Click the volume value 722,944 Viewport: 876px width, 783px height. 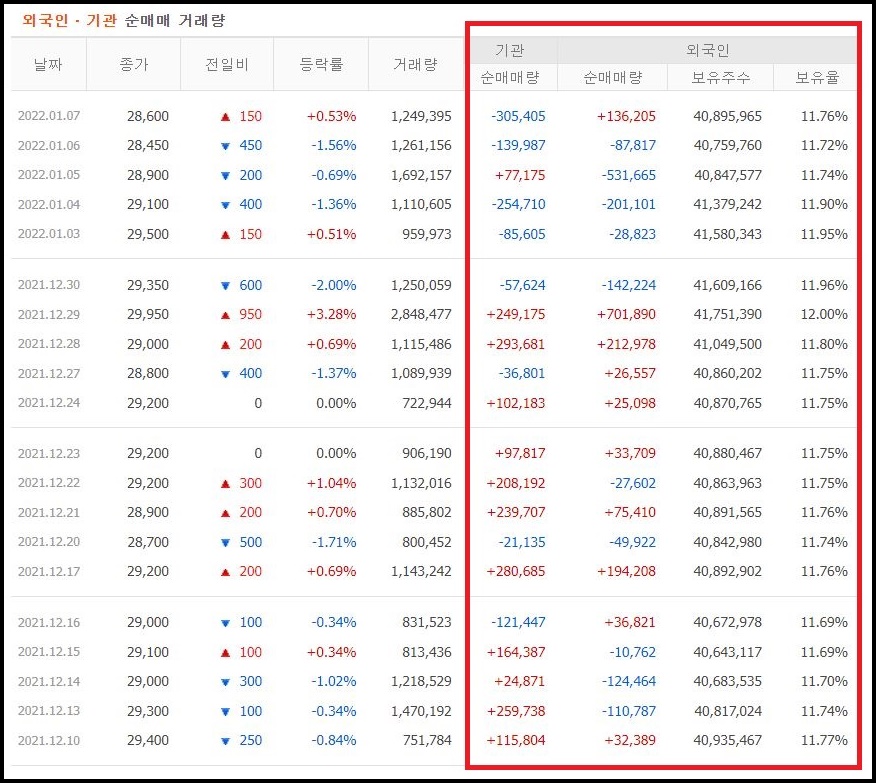pos(427,403)
